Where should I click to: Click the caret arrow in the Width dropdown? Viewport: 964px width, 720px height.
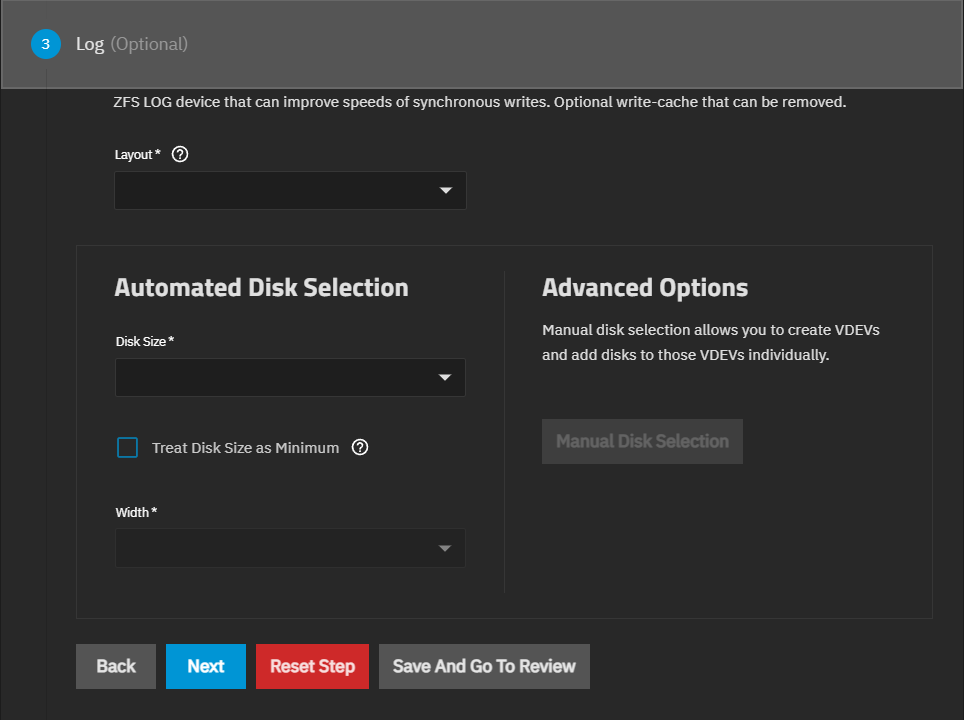pyautogui.click(x=445, y=548)
